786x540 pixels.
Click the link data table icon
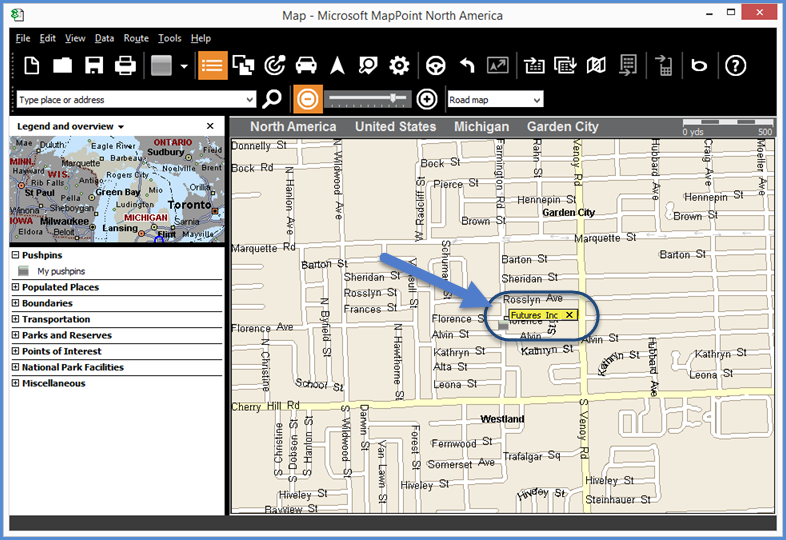pos(565,66)
